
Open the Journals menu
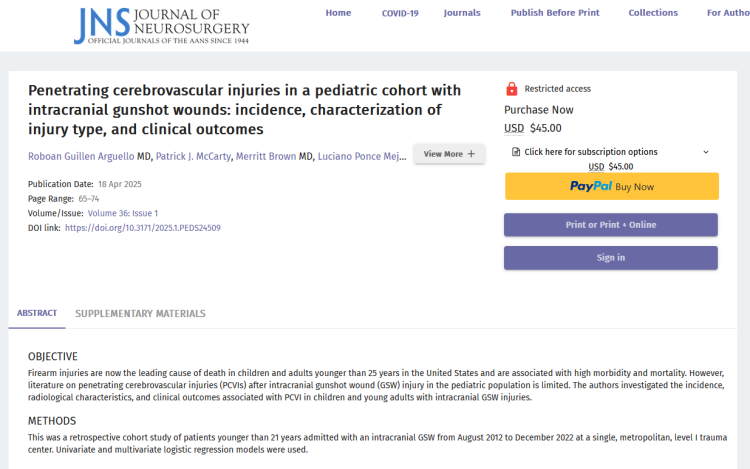click(462, 13)
